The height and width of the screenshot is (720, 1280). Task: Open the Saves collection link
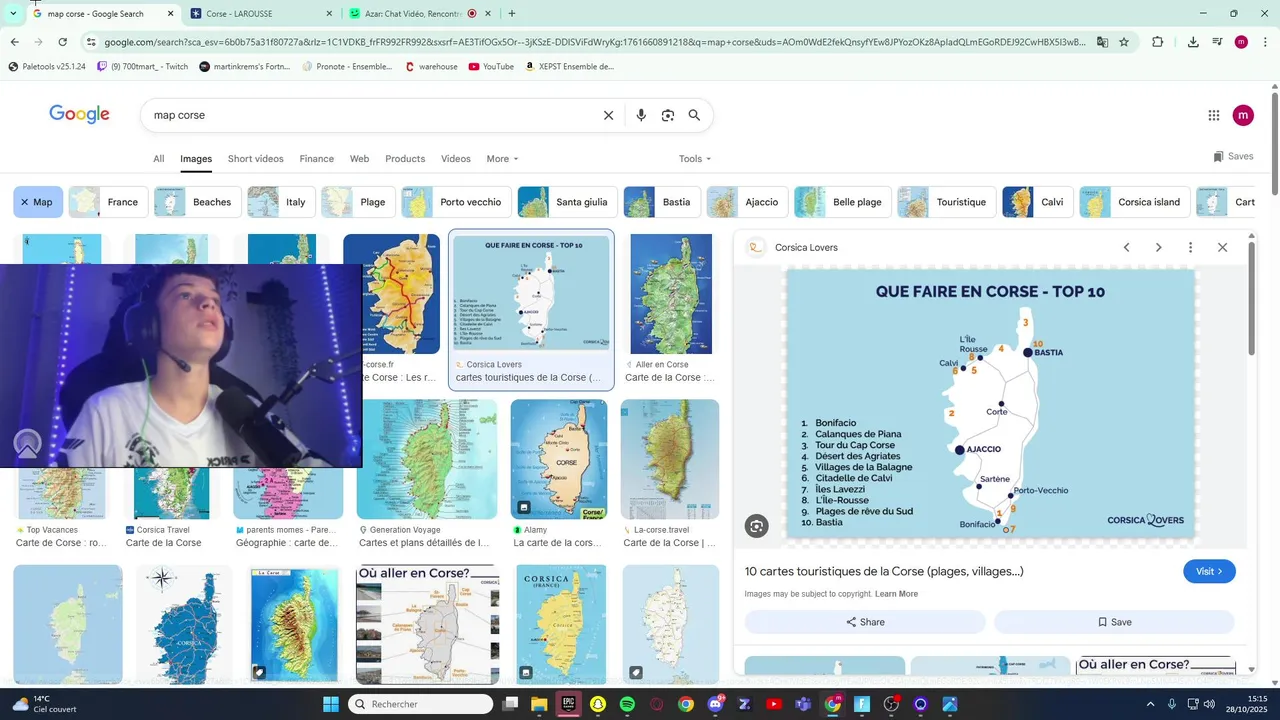[1233, 156]
